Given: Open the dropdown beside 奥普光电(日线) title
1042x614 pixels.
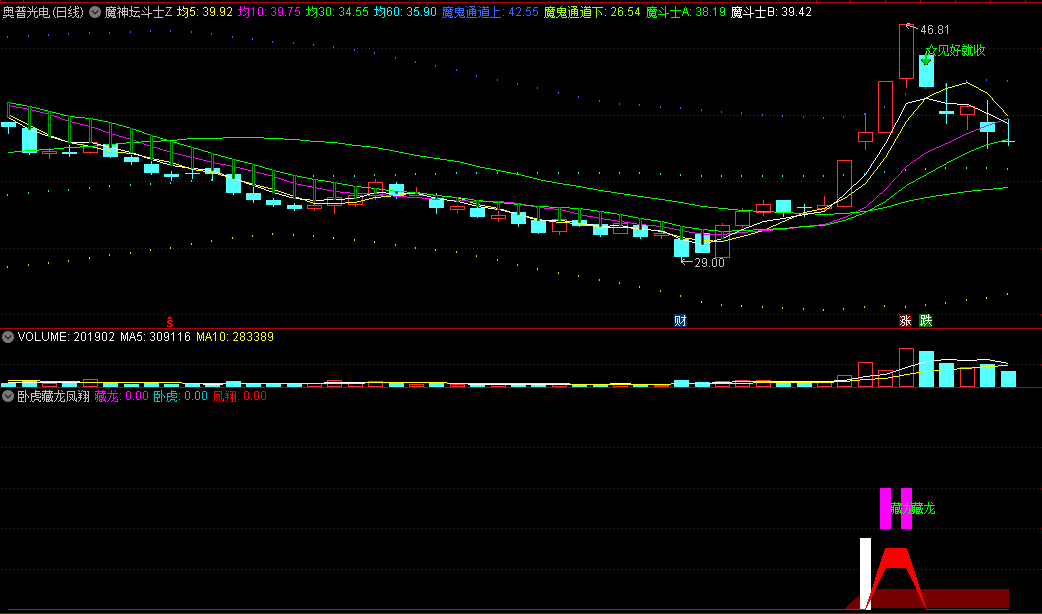Looking at the screenshot, I should (95, 12).
